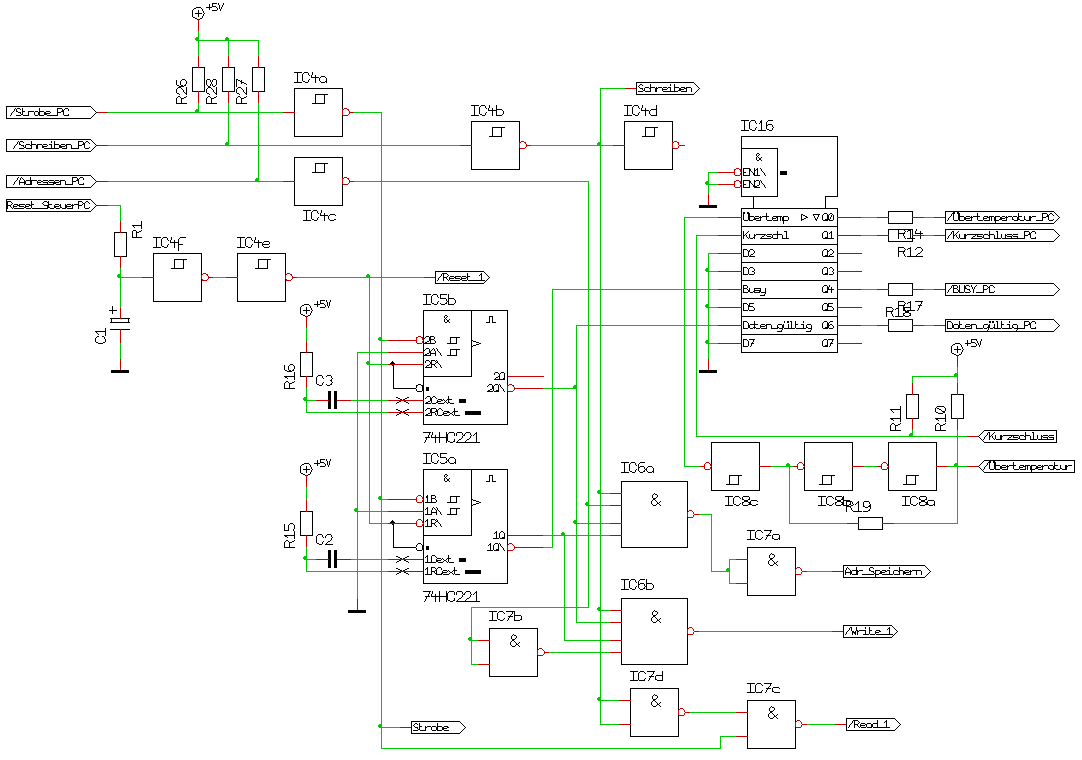Click the IC7b NAND gate
Image resolution: width=1082 pixels, height=760 pixels.
[x=513, y=652]
